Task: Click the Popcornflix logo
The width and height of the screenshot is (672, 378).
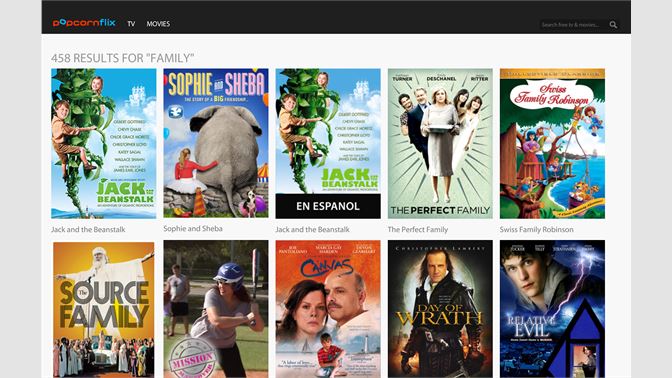Action: click(84, 23)
